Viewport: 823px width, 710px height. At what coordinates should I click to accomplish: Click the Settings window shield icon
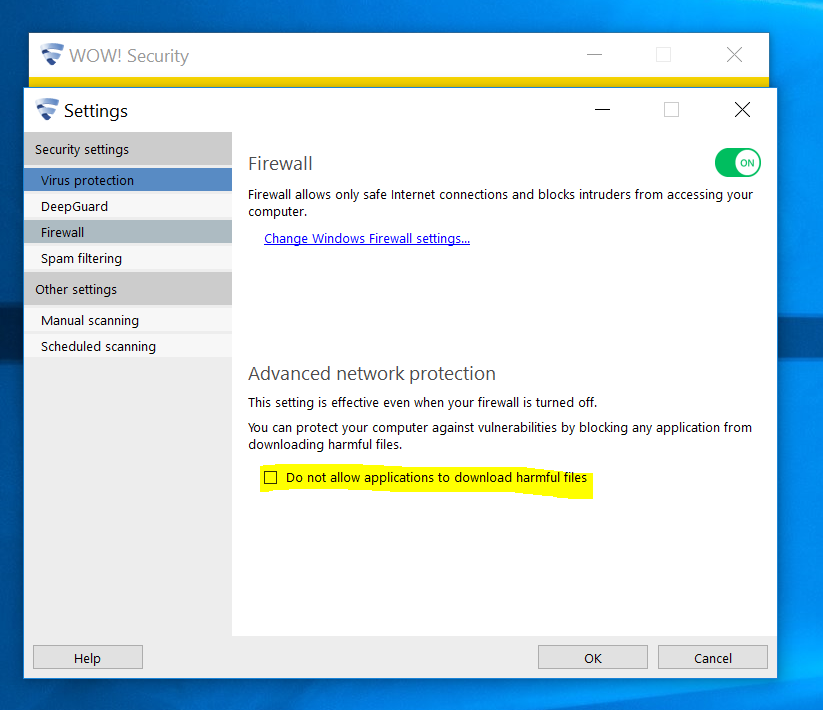coord(47,110)
